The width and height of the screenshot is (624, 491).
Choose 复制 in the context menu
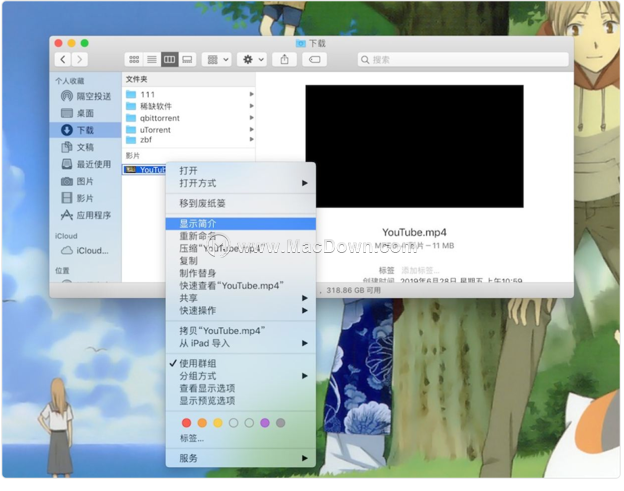(241, 261)
